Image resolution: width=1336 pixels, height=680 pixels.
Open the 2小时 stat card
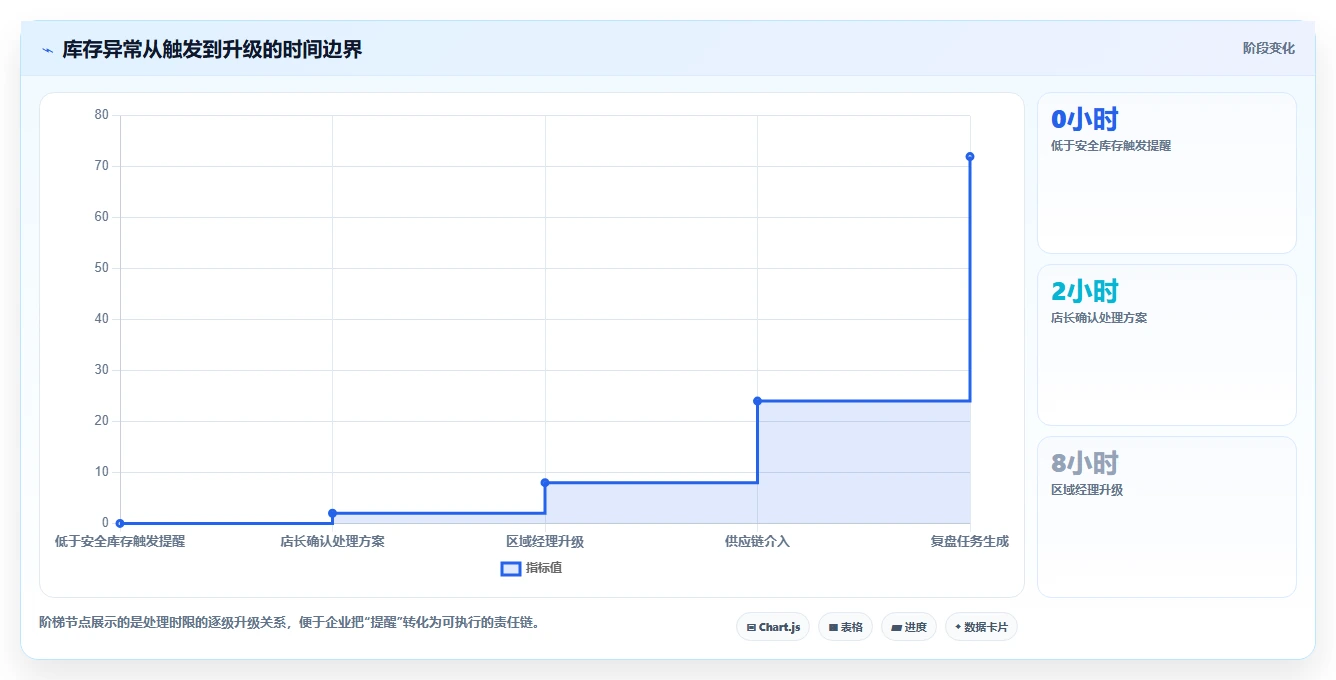tap(1167, 345)
